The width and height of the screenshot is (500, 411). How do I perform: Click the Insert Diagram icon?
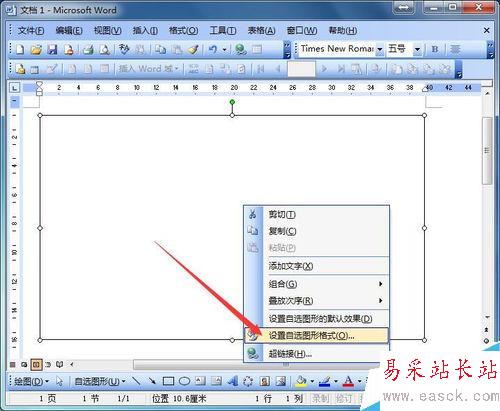click(x=248, y=381)
